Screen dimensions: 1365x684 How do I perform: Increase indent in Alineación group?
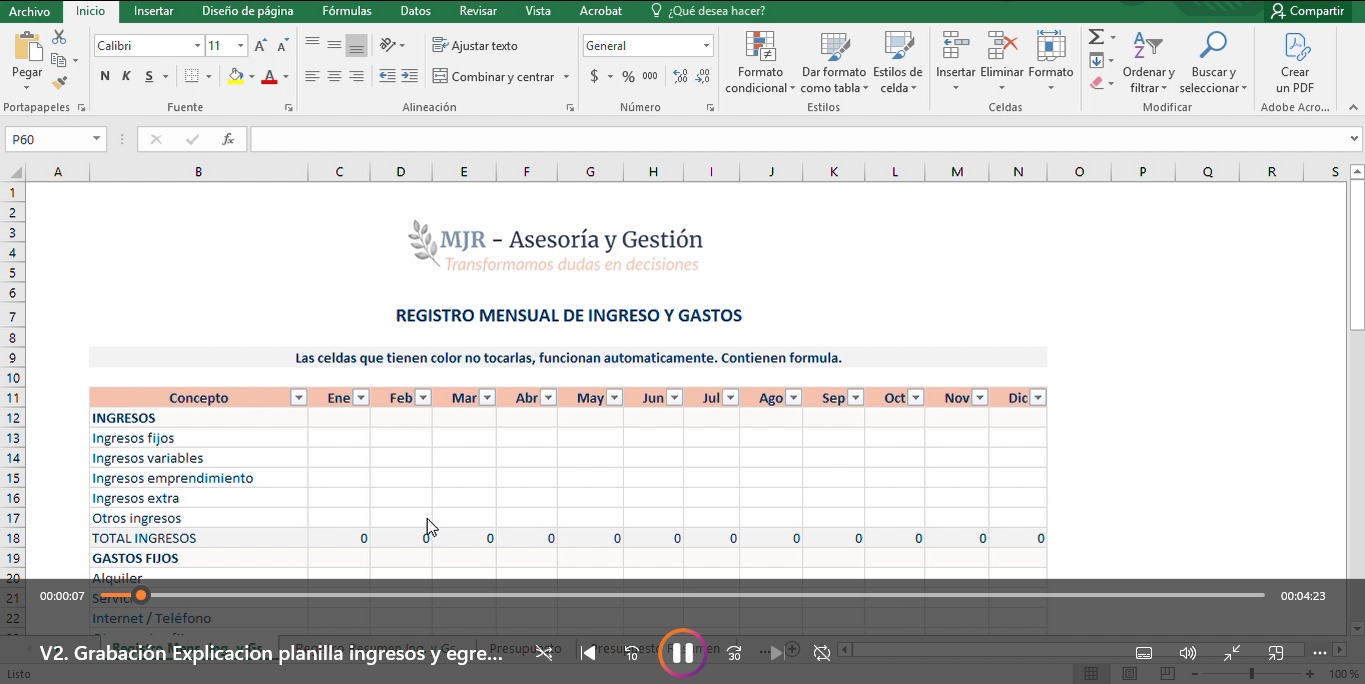pyautogui.click(x=409, y=76)
